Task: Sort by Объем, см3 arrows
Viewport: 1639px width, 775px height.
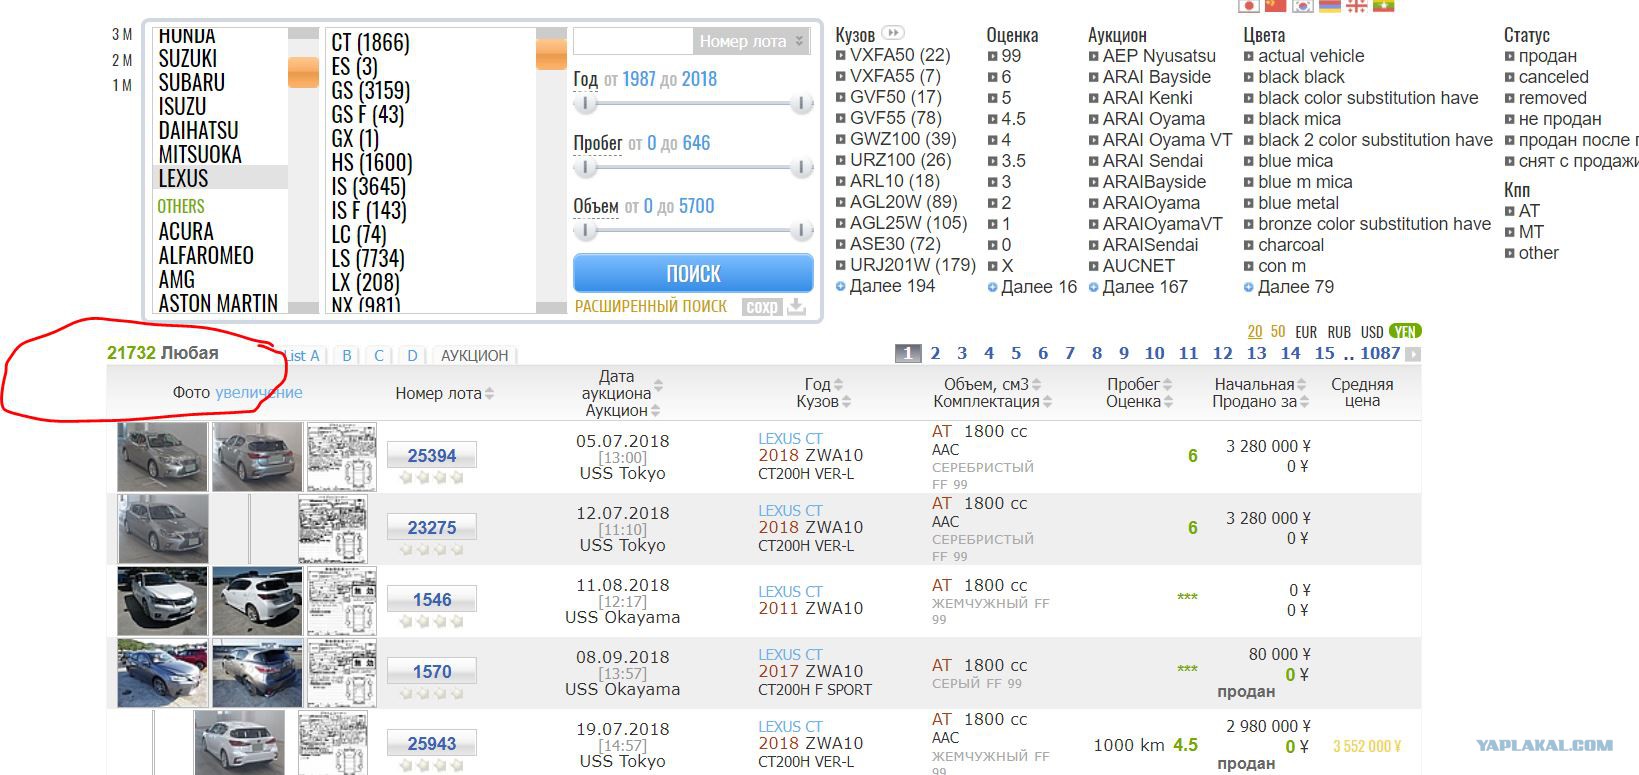Action: [x=1037, y=385]
